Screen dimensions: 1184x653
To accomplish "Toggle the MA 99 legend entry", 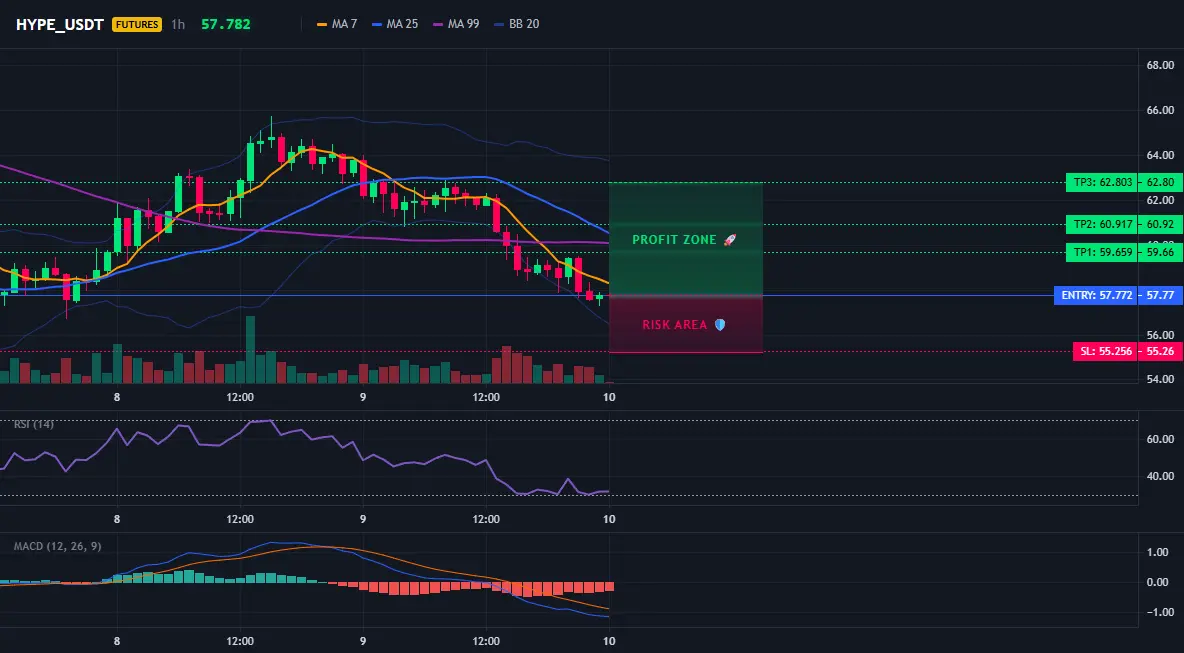I will coord(456,24).
